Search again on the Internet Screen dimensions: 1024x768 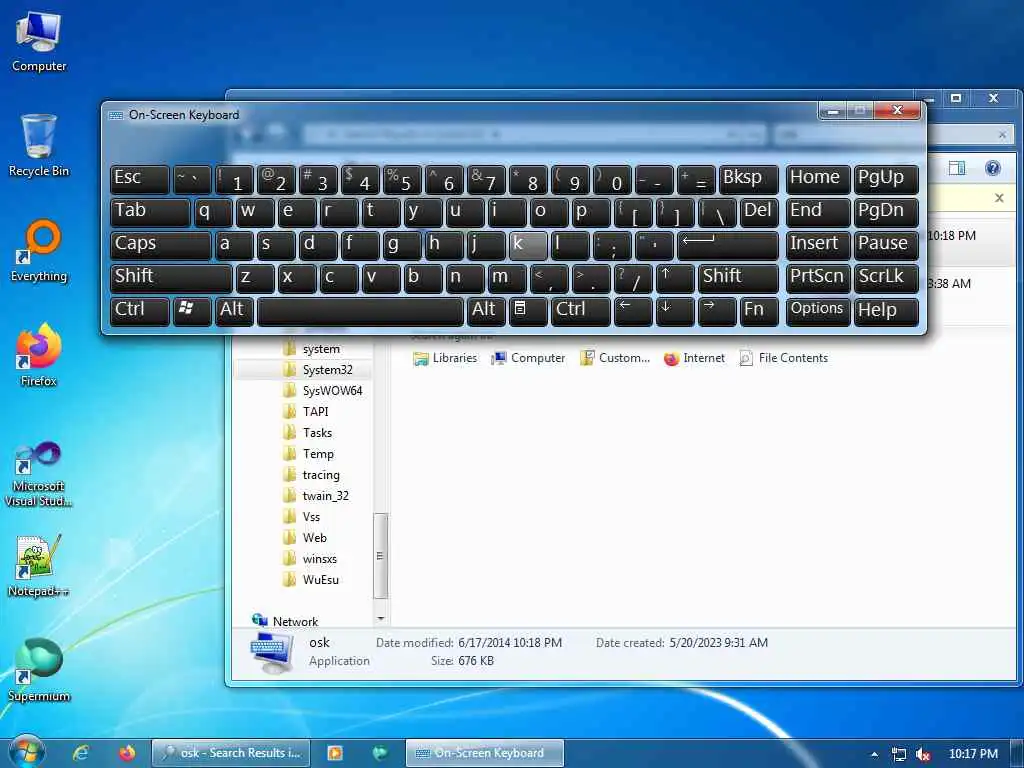click(694, 358)
